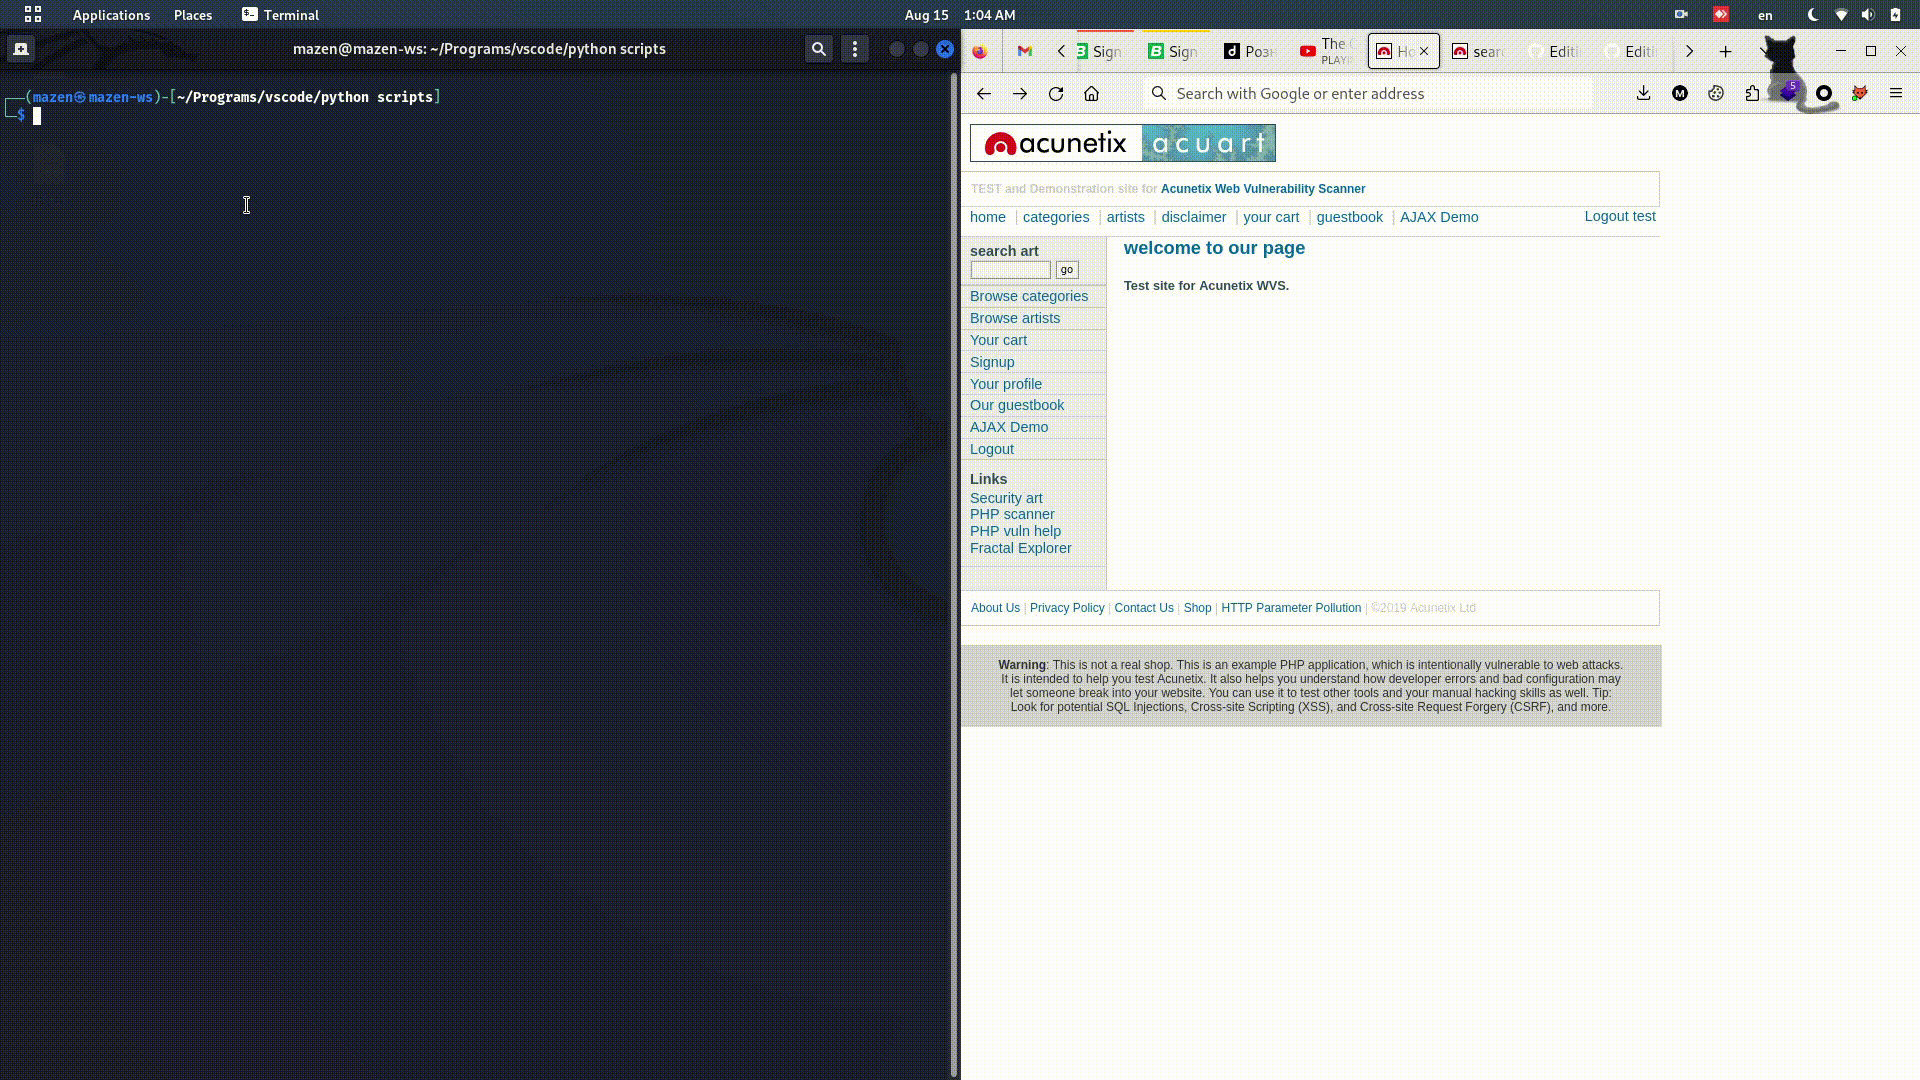This screenshot has height=1080, width=1920.
Task: Click the terminal search icon
Action: [x=819, y=49]
